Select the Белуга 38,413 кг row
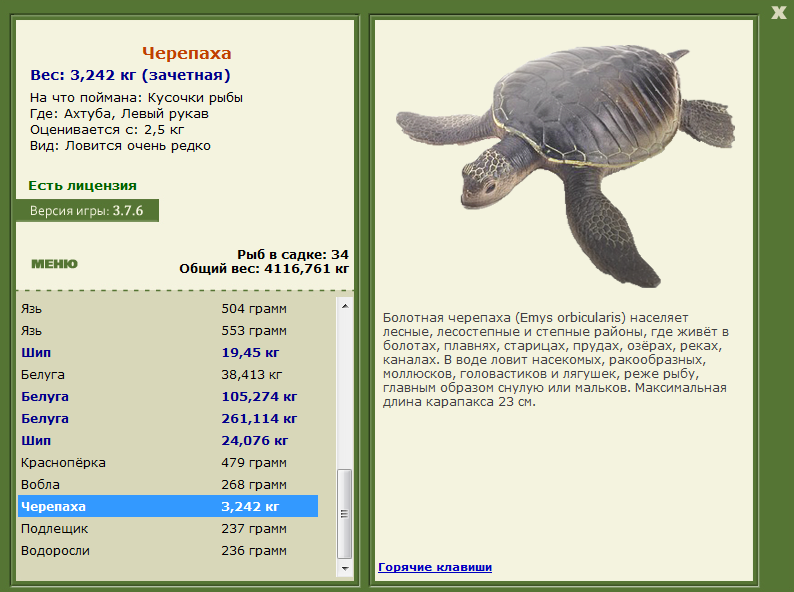794x592 pixels. pos(168,375)
